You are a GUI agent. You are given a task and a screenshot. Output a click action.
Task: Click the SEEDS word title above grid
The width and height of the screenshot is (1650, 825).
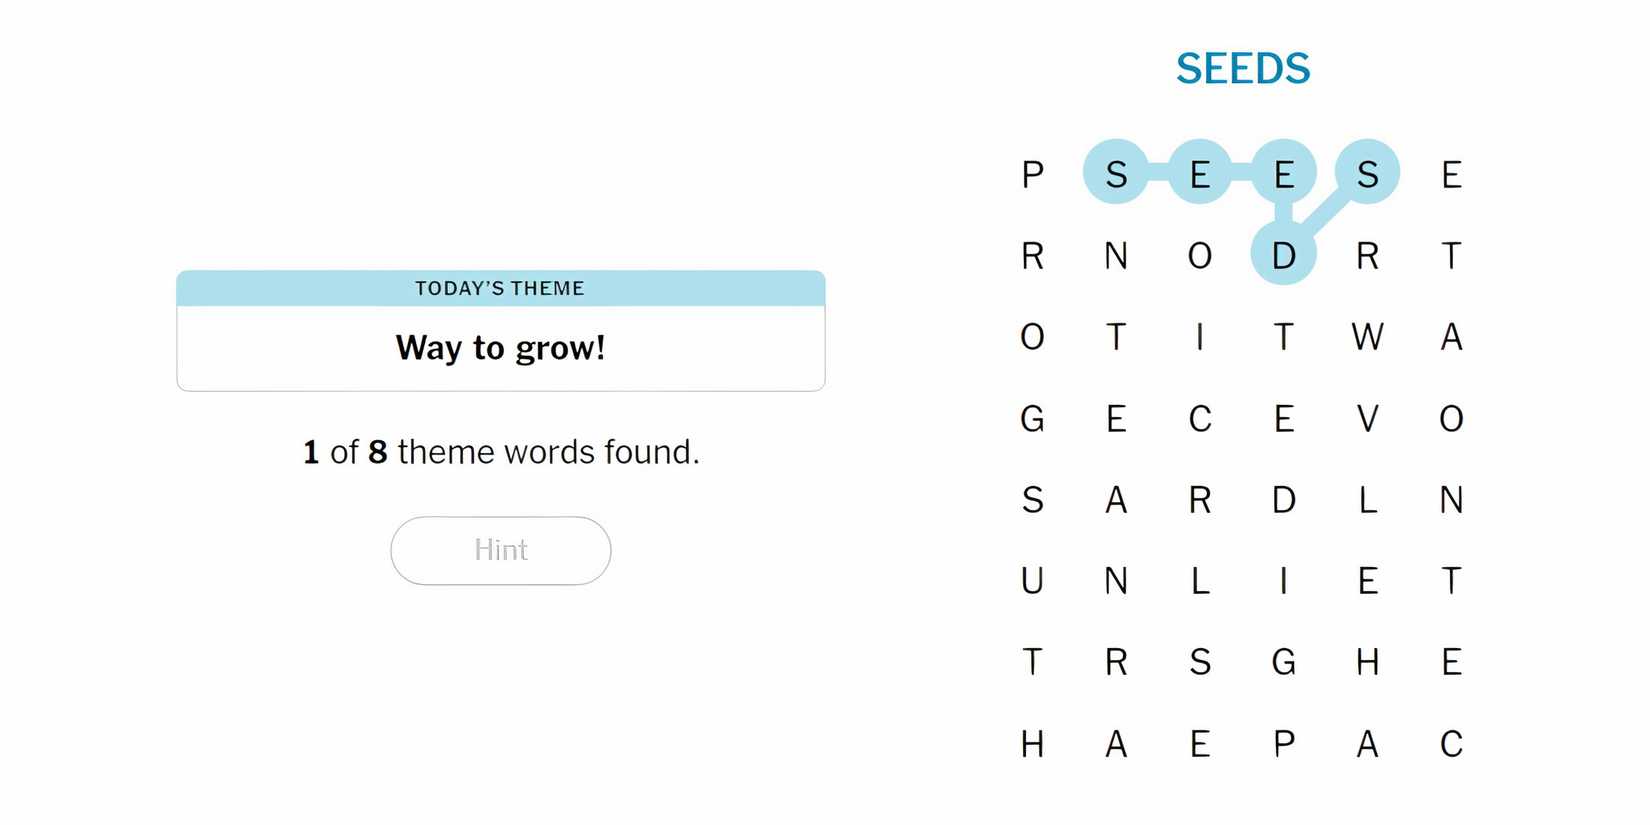click(x=1242, y=69)
